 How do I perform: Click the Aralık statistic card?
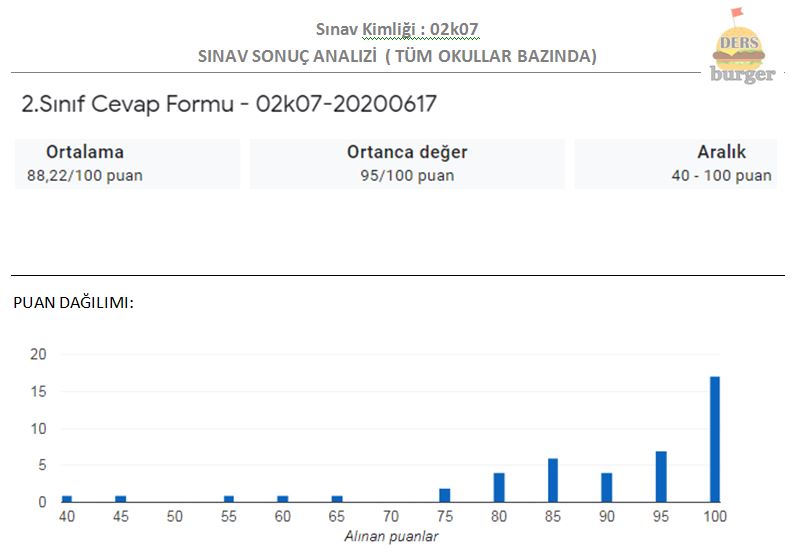click(675, 164)
